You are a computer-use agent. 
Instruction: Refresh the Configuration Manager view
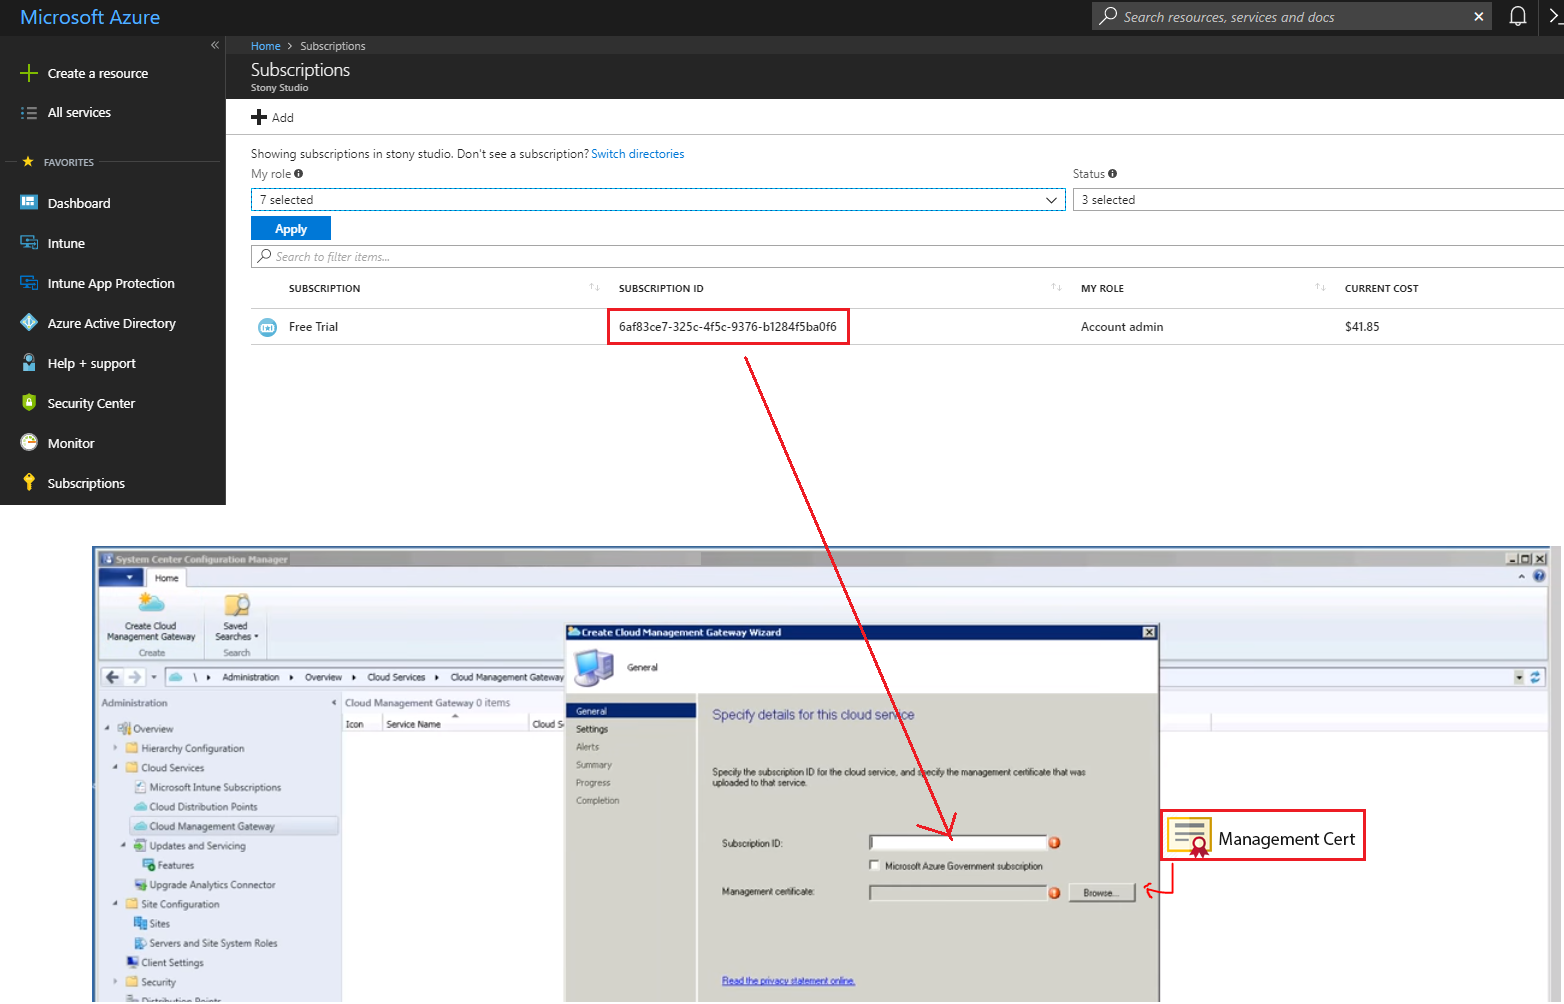coord(1535,677)
